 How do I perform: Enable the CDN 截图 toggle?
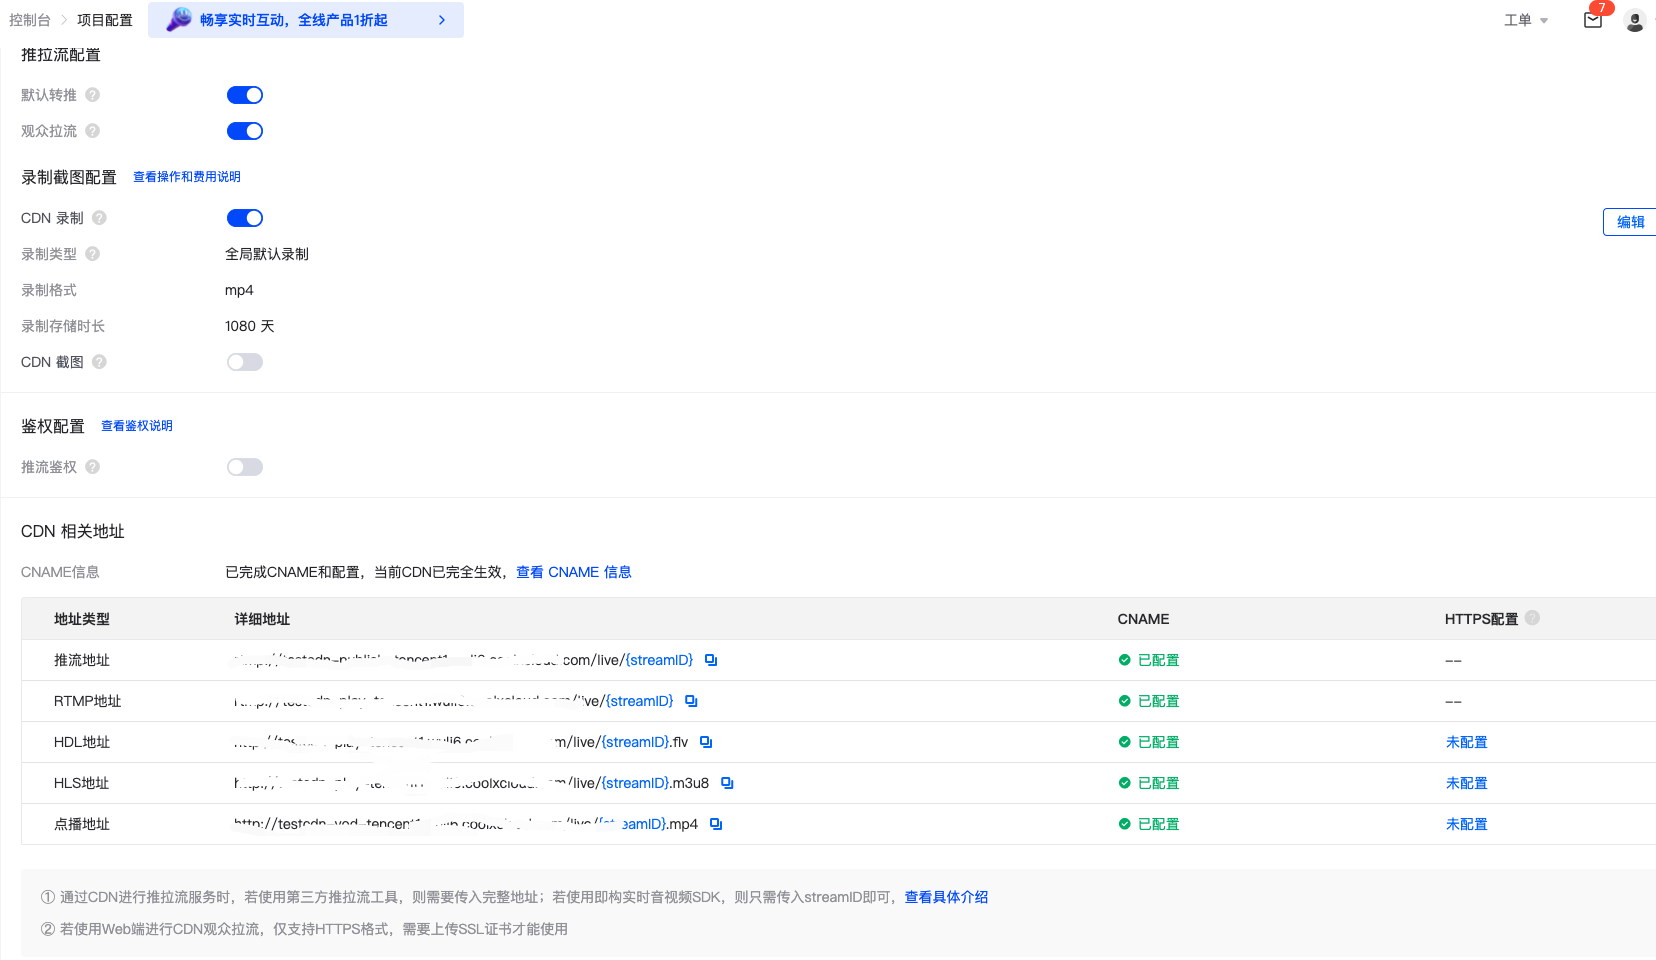[x=245, y=362]
